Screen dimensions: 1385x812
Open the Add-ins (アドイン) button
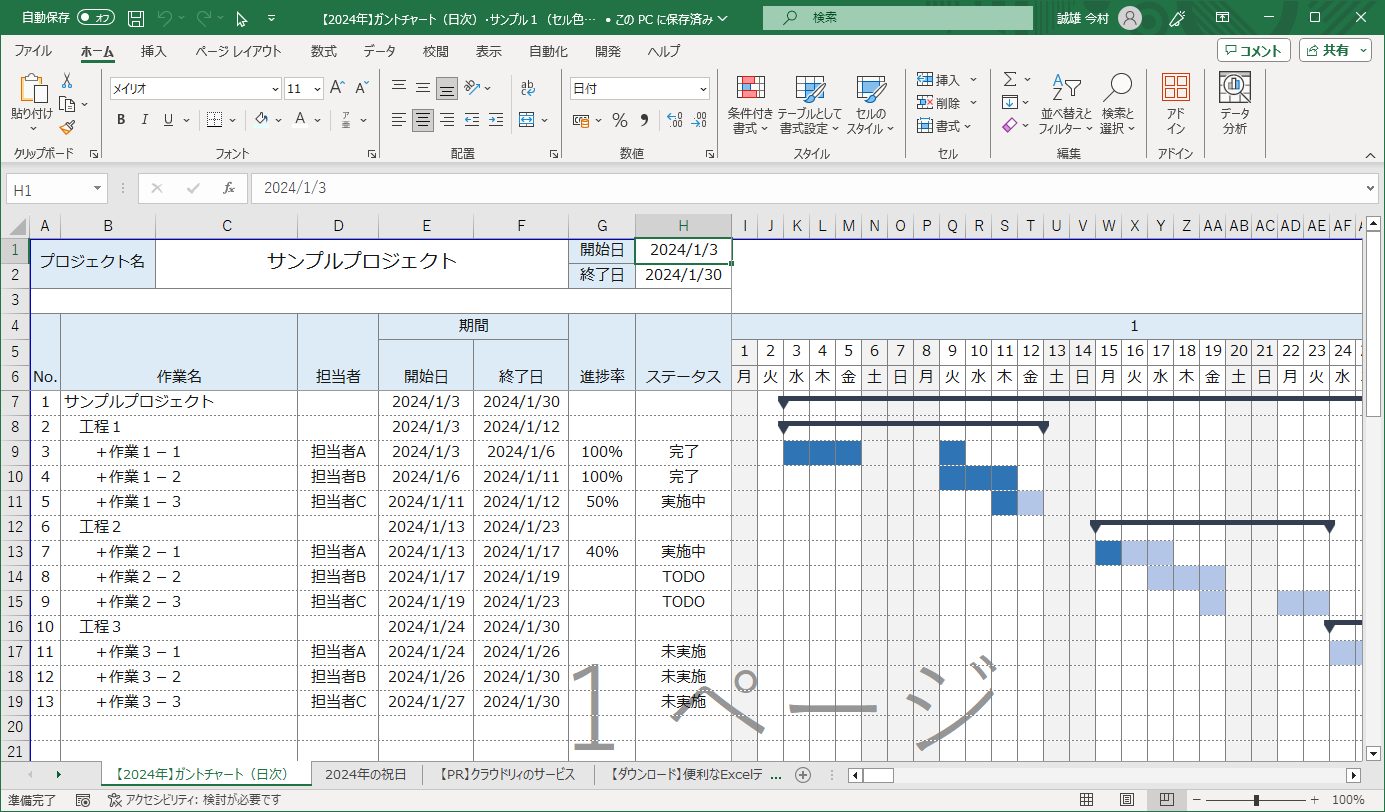click(x=1176, y=106)
